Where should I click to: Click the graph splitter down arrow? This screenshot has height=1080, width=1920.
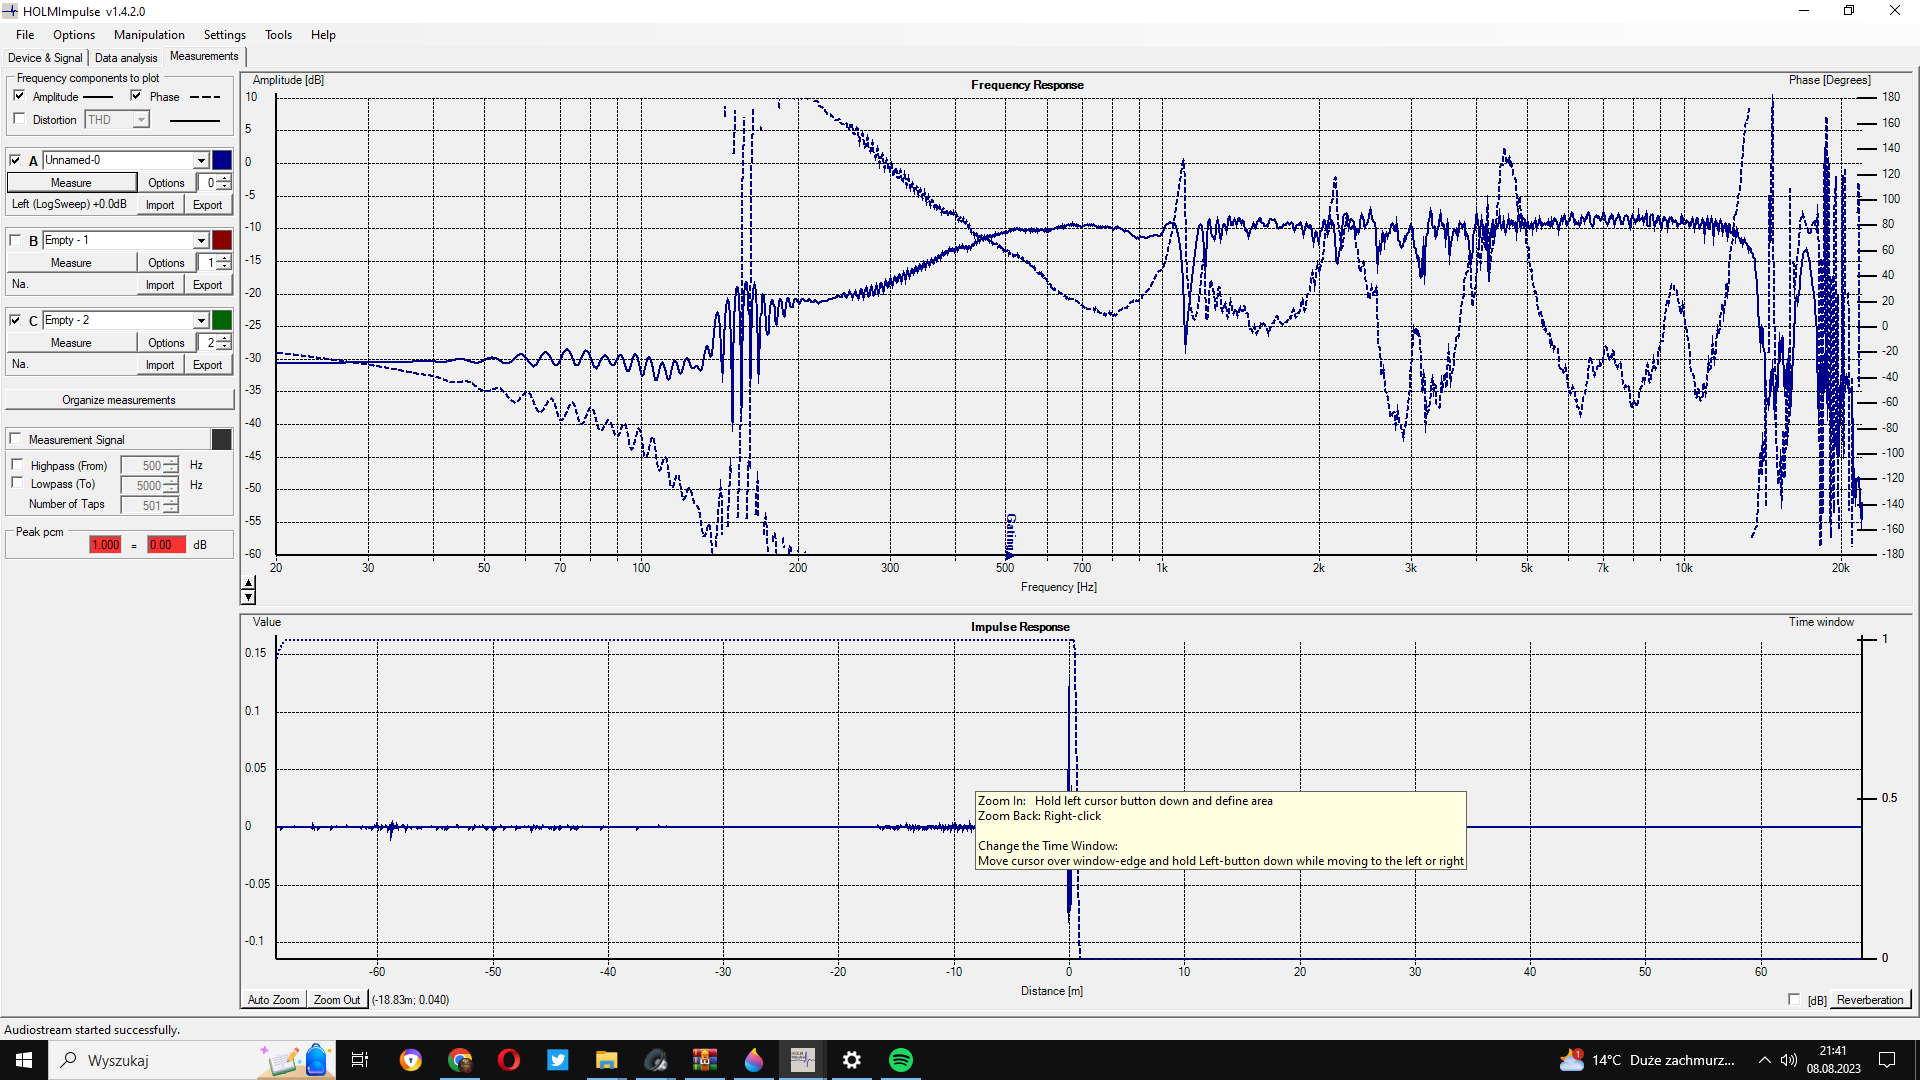click(248, 597)
